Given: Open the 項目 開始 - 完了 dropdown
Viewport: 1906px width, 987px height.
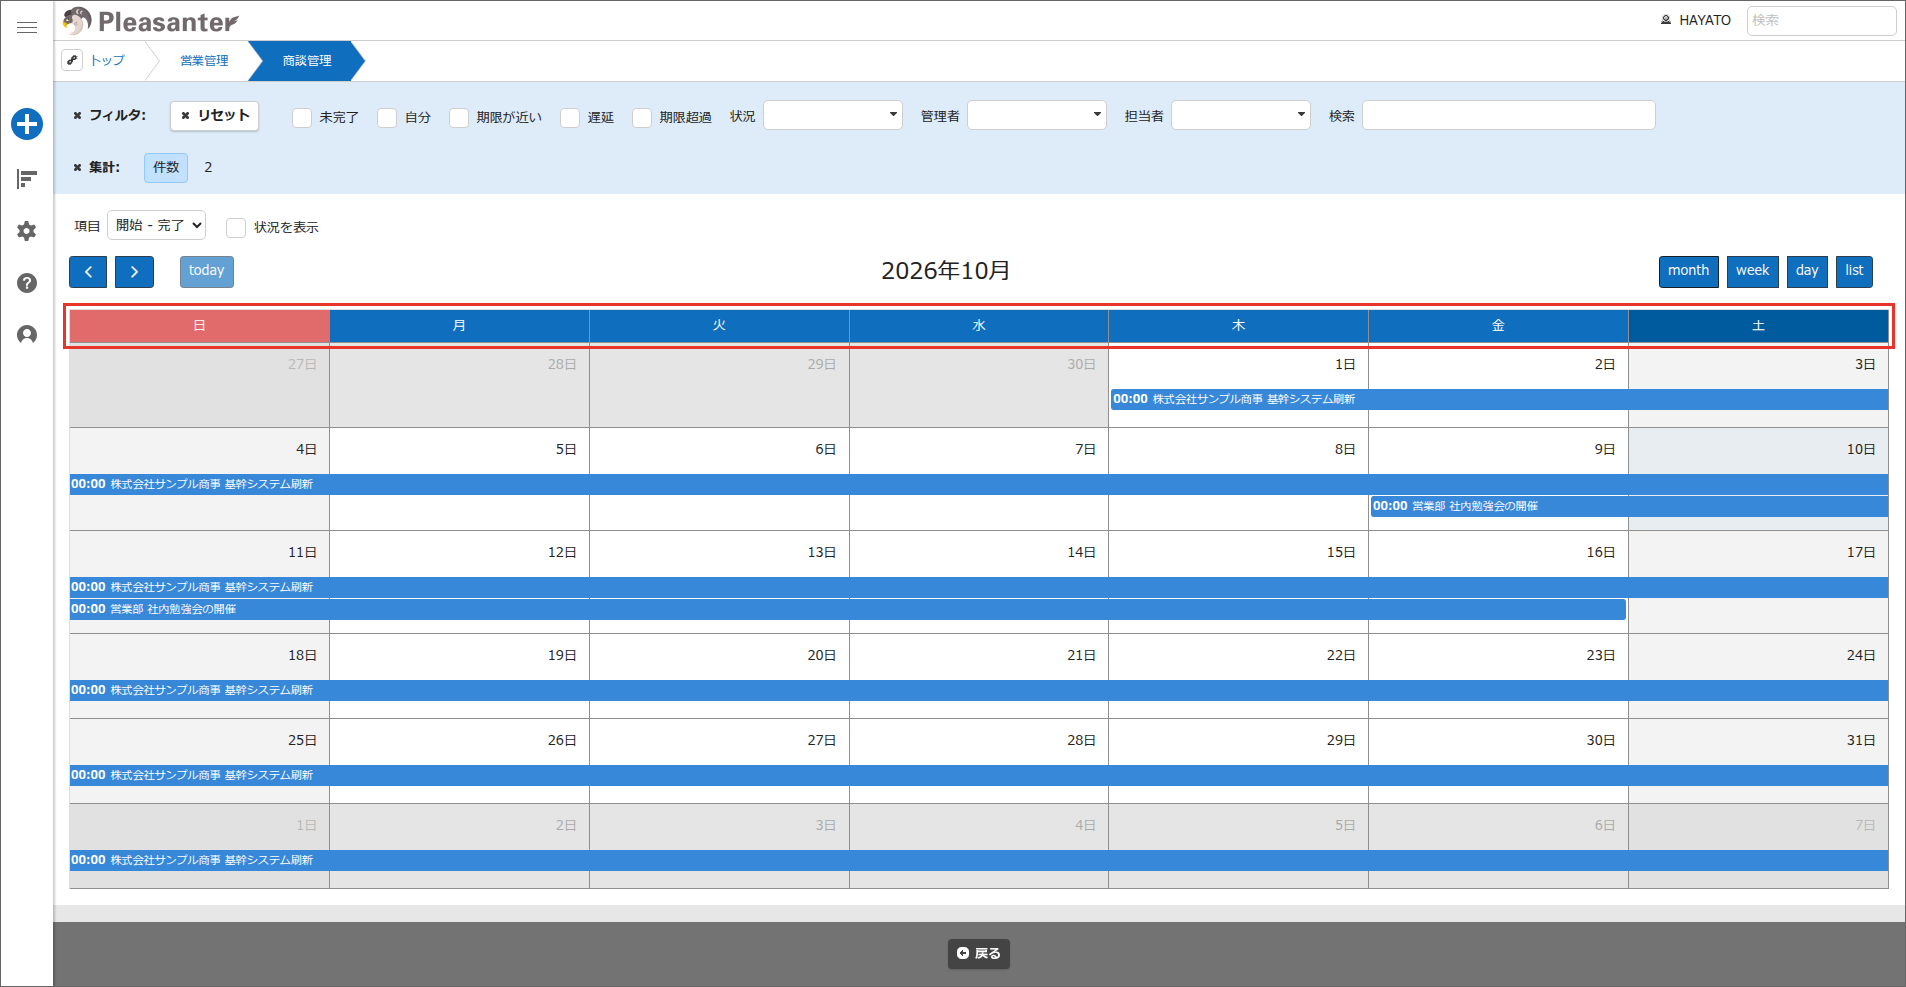Looking at the screenshot, I should click(157, 225).
